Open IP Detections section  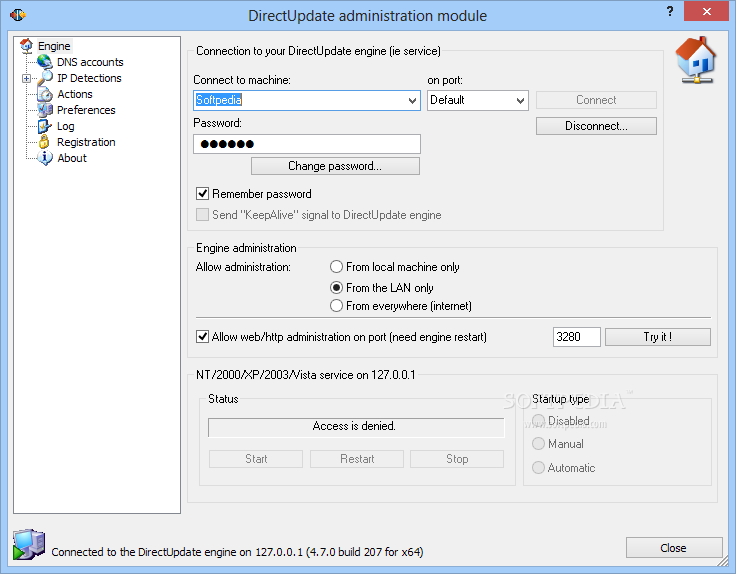[x=89, y=78]
